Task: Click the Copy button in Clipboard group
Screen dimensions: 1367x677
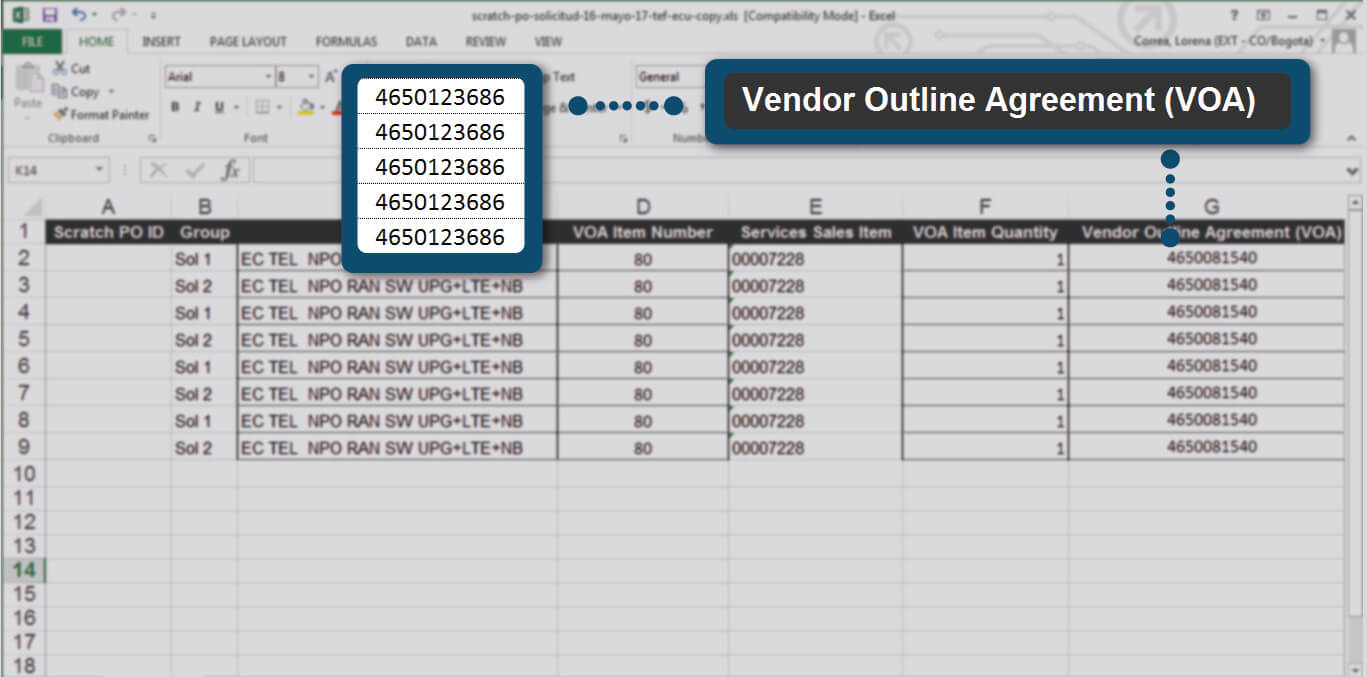Action: tap(78, 91)
